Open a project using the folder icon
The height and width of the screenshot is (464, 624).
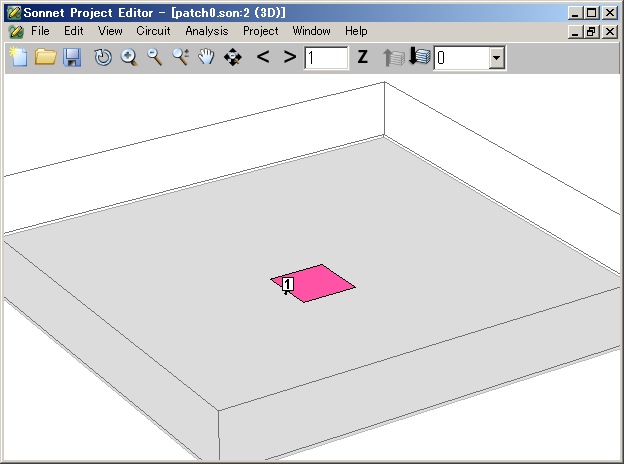click(45, 57)
